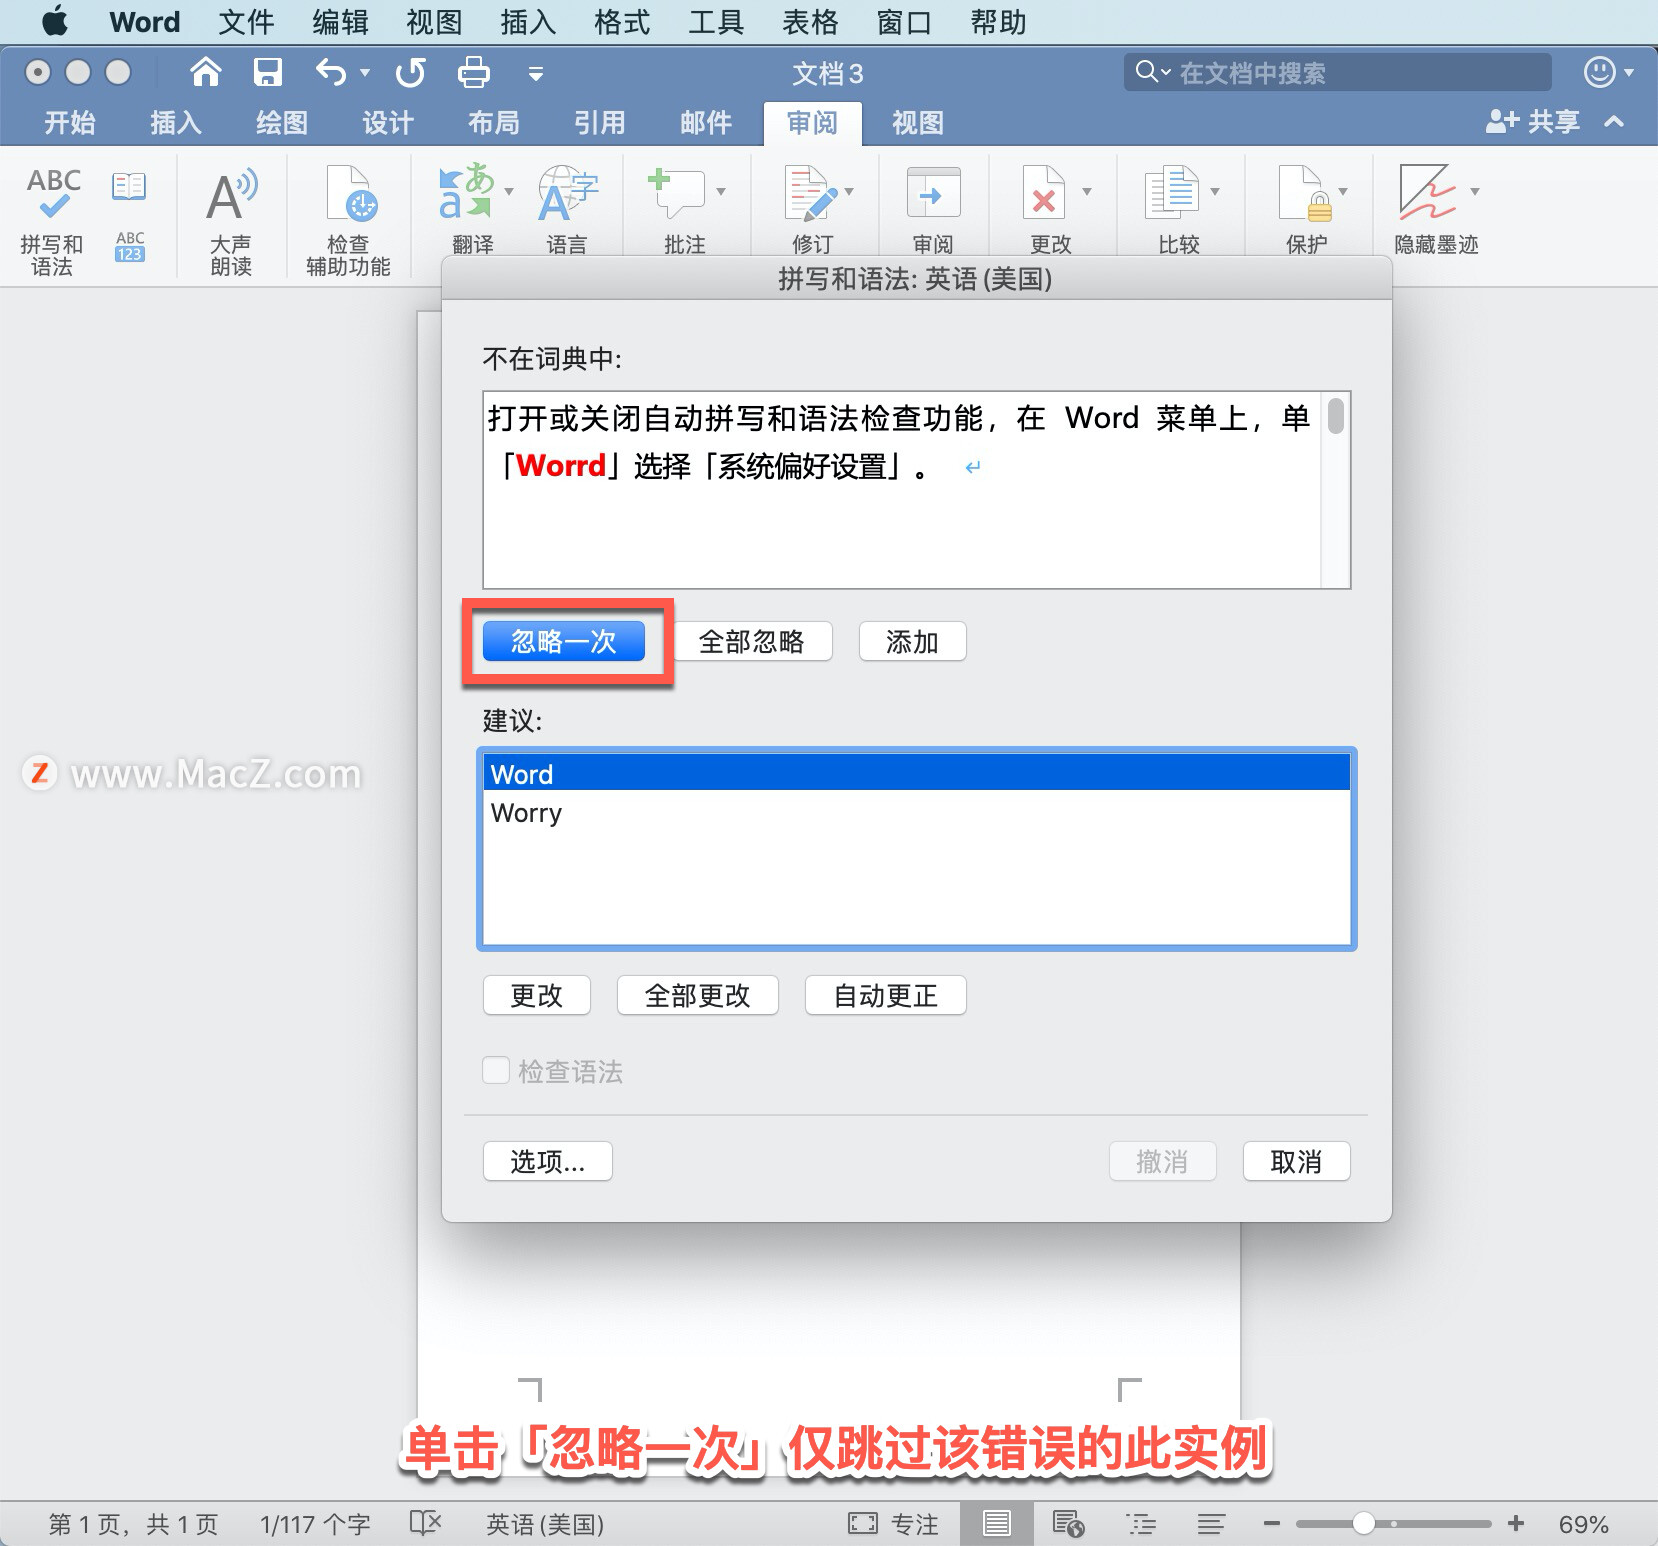Click Ignore All (全部忽略) button
The width and height of the screenshot is (1658, 1546).
click(x=752, y=641)
